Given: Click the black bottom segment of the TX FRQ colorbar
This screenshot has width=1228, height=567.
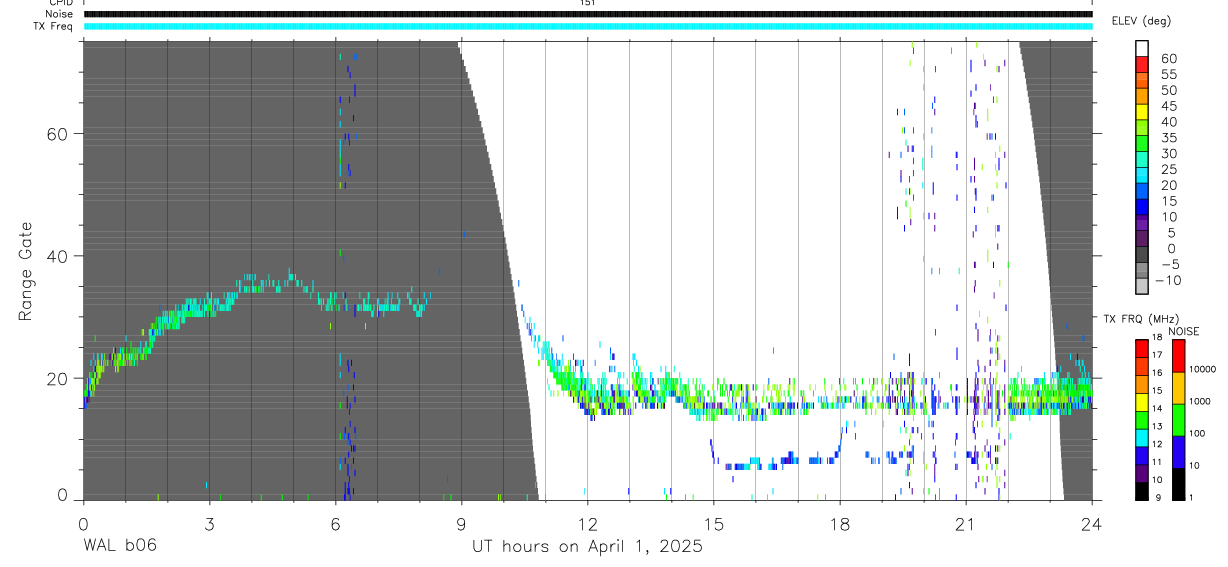Looking at the screenshot, I should [x=1142, y=490].
